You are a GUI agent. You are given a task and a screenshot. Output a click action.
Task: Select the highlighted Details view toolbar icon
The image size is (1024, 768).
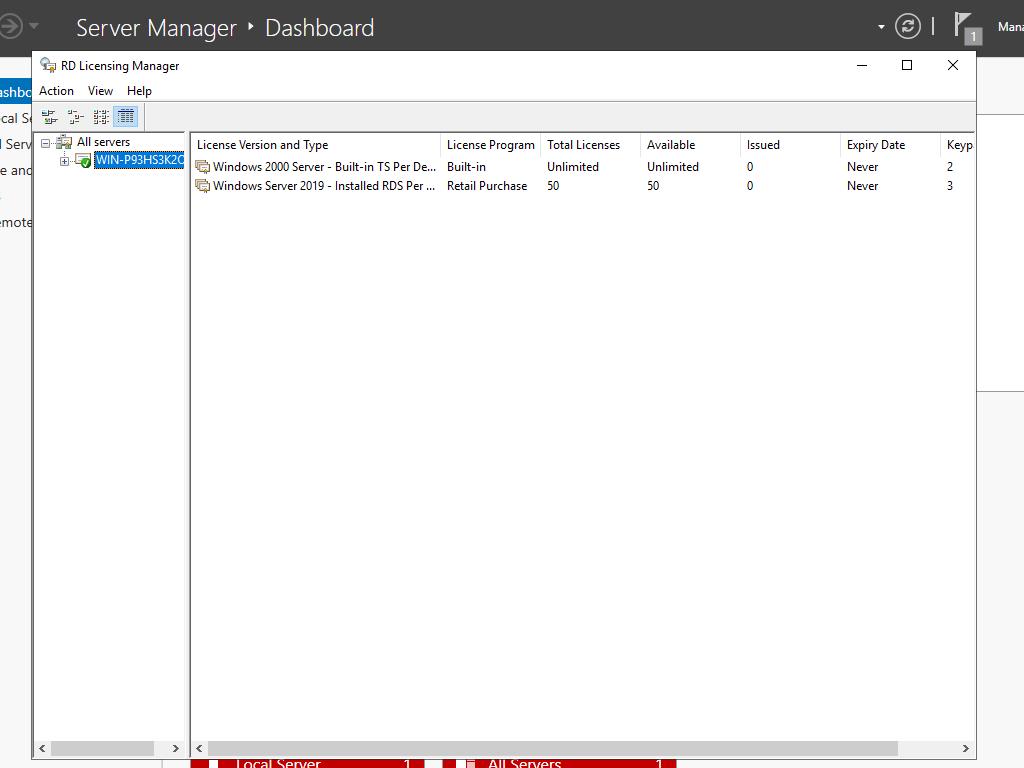point(126,117)
